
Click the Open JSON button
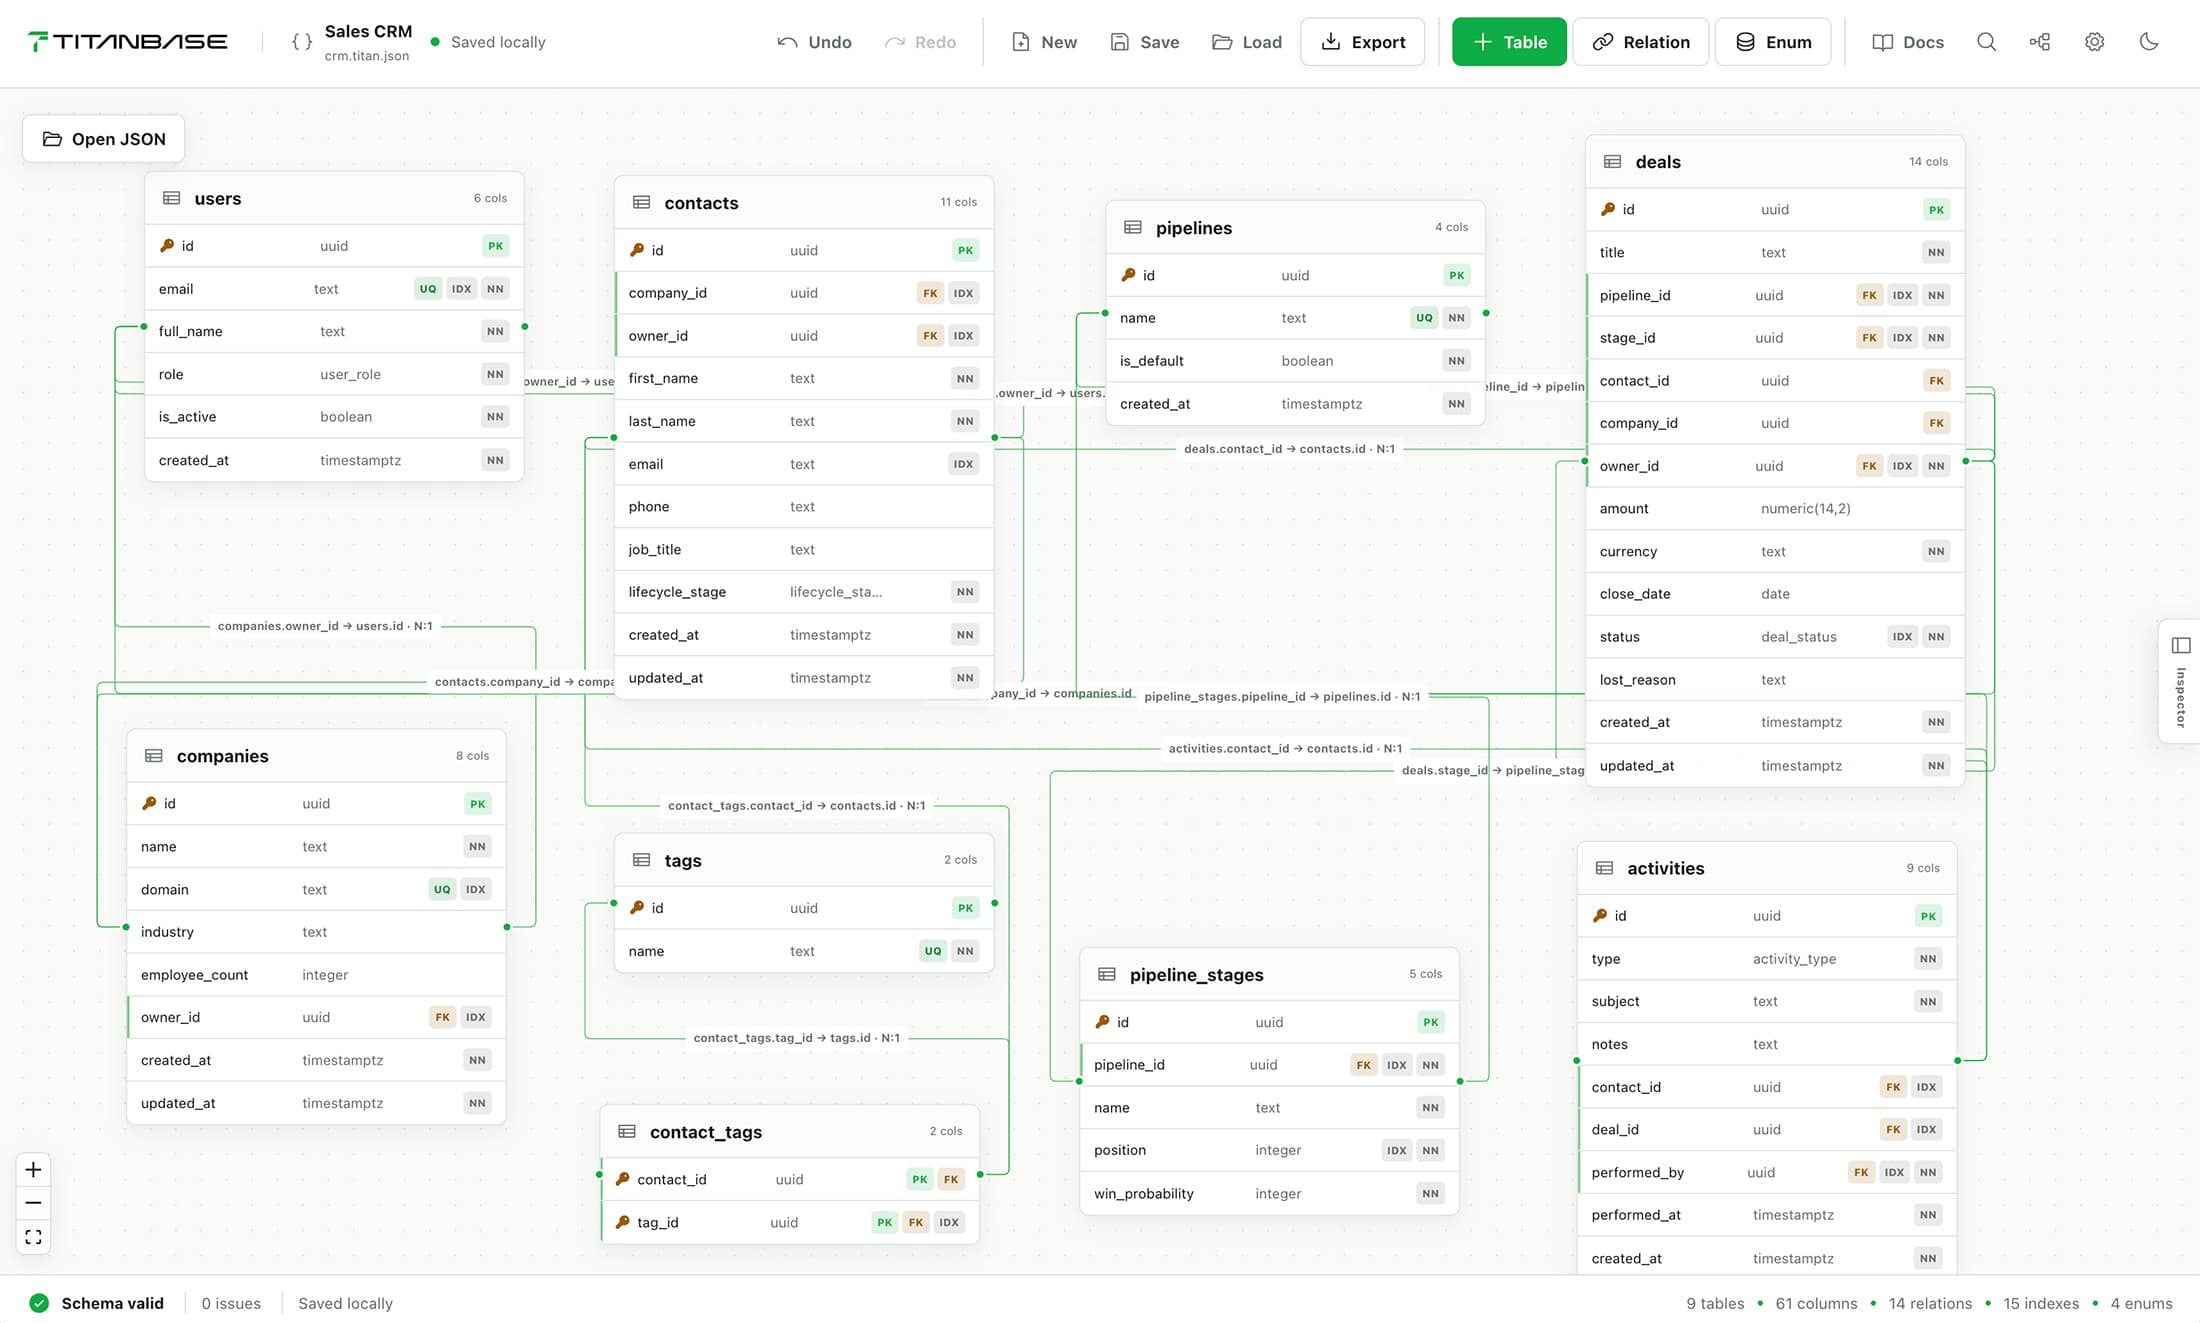coord(104,139)
